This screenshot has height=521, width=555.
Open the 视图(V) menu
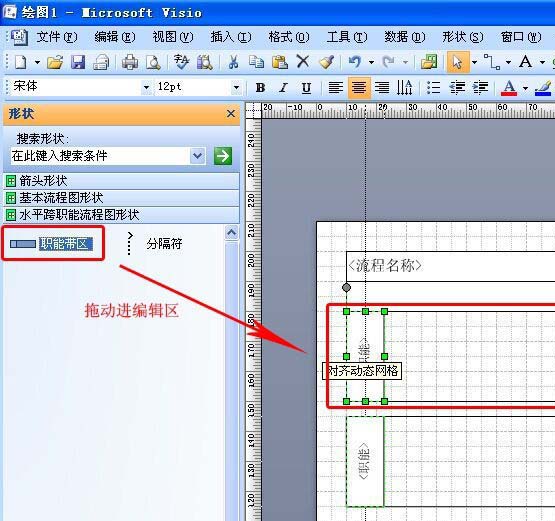(x=173, y=37)
